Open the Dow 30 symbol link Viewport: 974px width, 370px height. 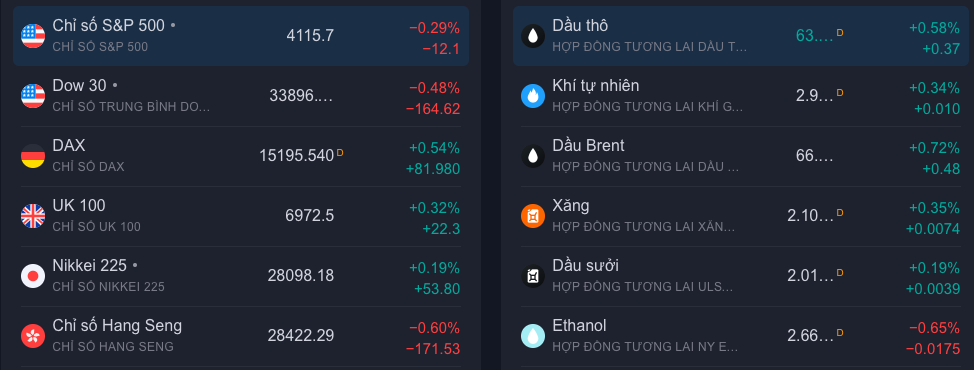coord(80,86)
